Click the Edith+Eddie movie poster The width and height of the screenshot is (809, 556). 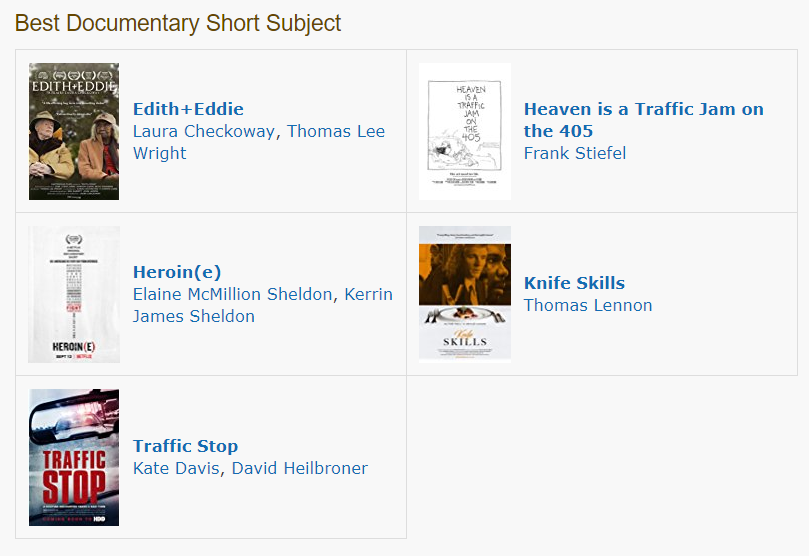74,132
